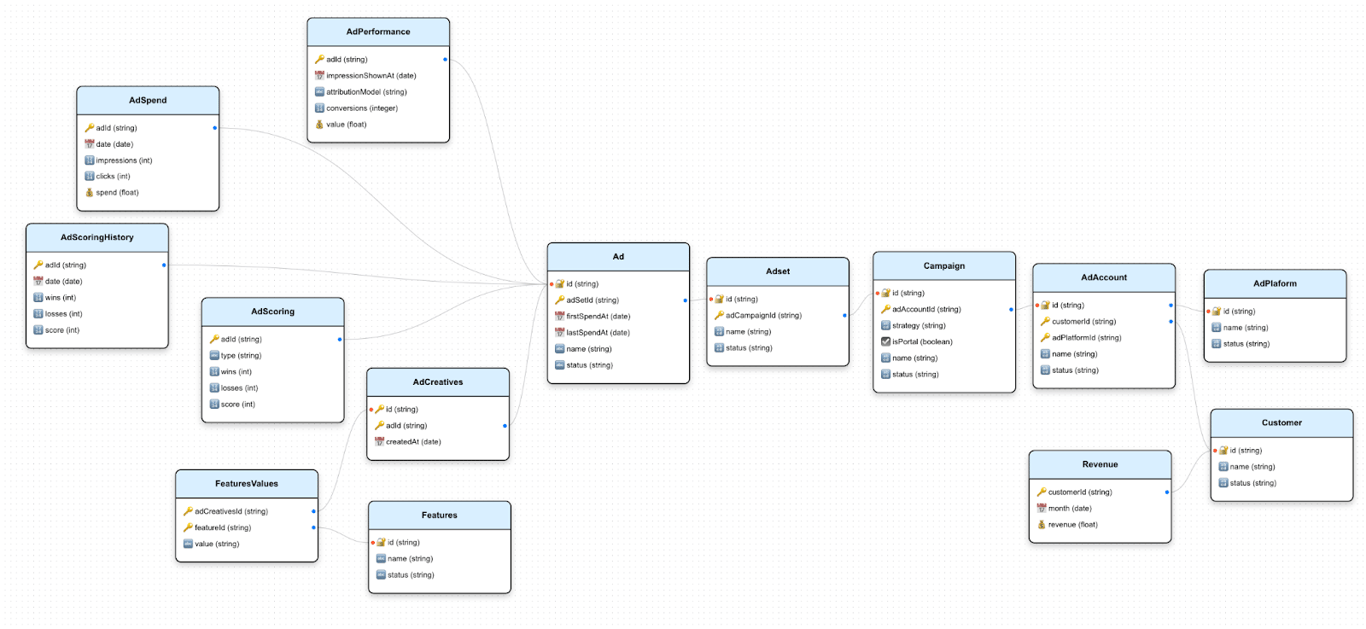The height and width of the screenshot is (629, 1366).
Task: Click the status (string) field in Adset
Action: coord(778,348)
